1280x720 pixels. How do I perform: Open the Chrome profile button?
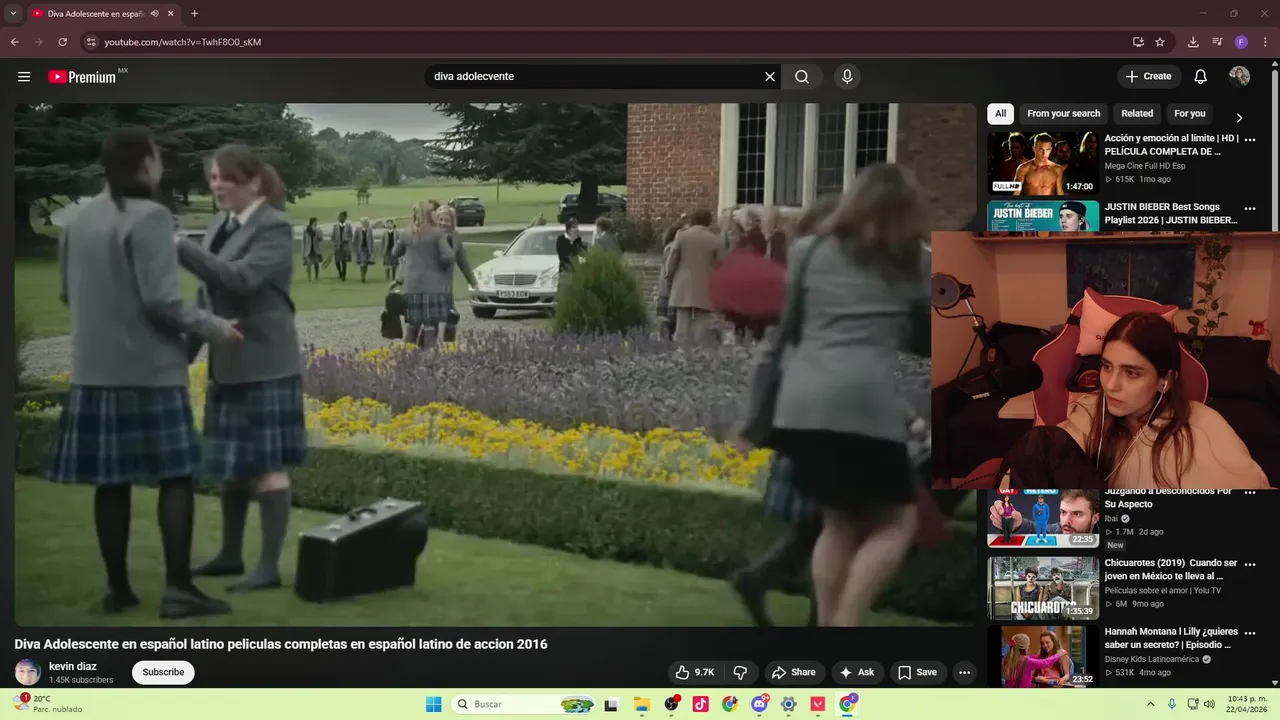click(x=1241, y=42)
